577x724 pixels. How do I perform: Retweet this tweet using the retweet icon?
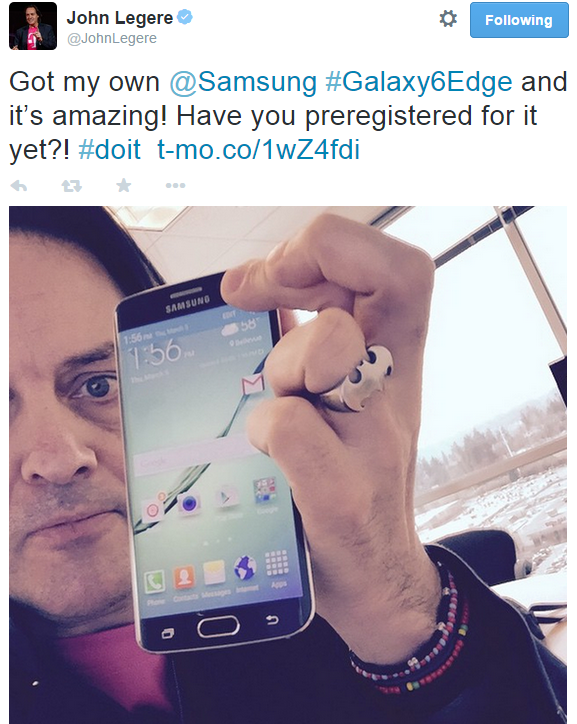click(72, 186)
